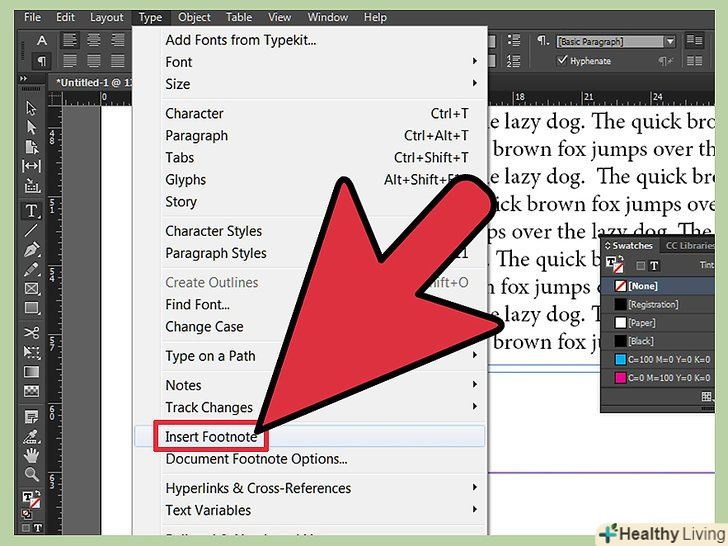This screenshot has width=728, height=546.
Task: Toggle the Hyphenate checkbox
Action: coord(562,61)
